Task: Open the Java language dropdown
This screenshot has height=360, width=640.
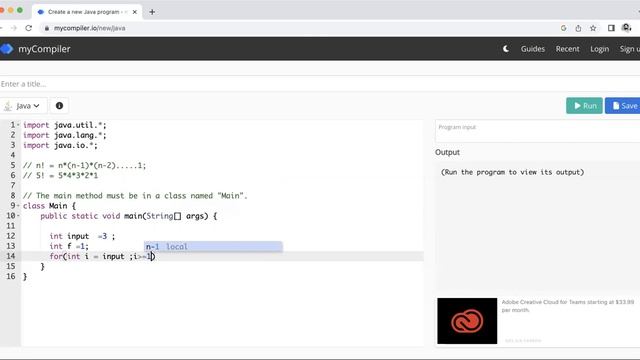Action: [x=23, y=106]
